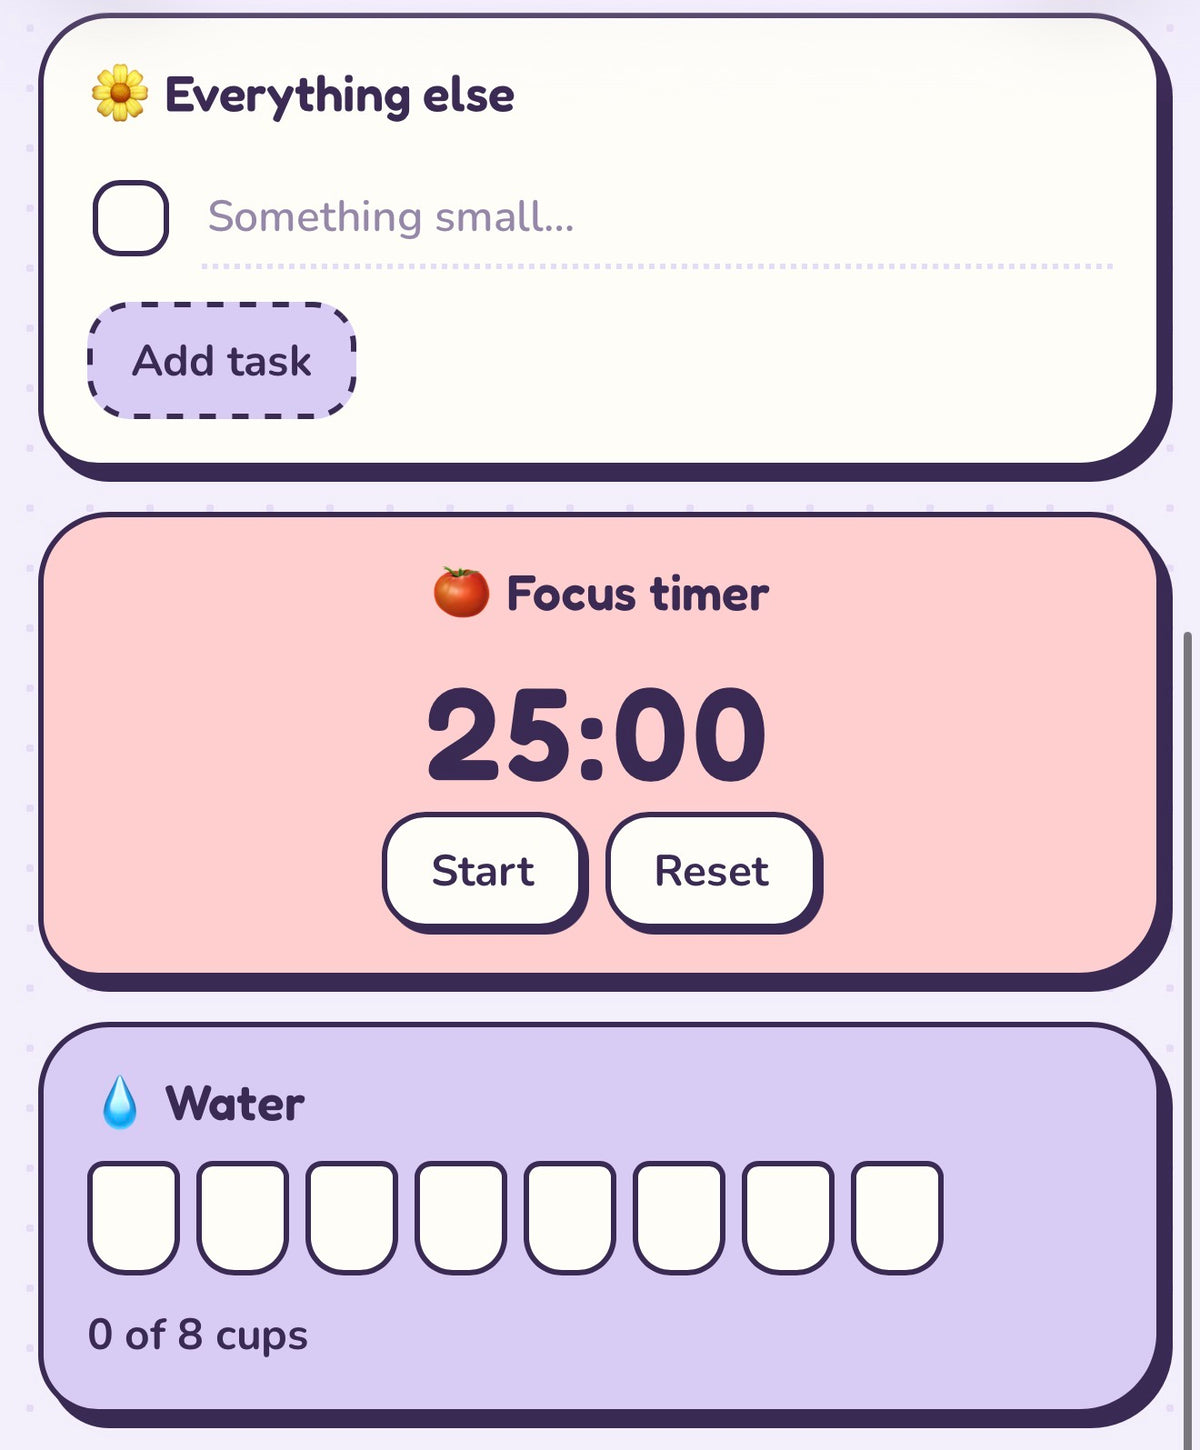Toggle the seventh water cup

click(788, 1217)
